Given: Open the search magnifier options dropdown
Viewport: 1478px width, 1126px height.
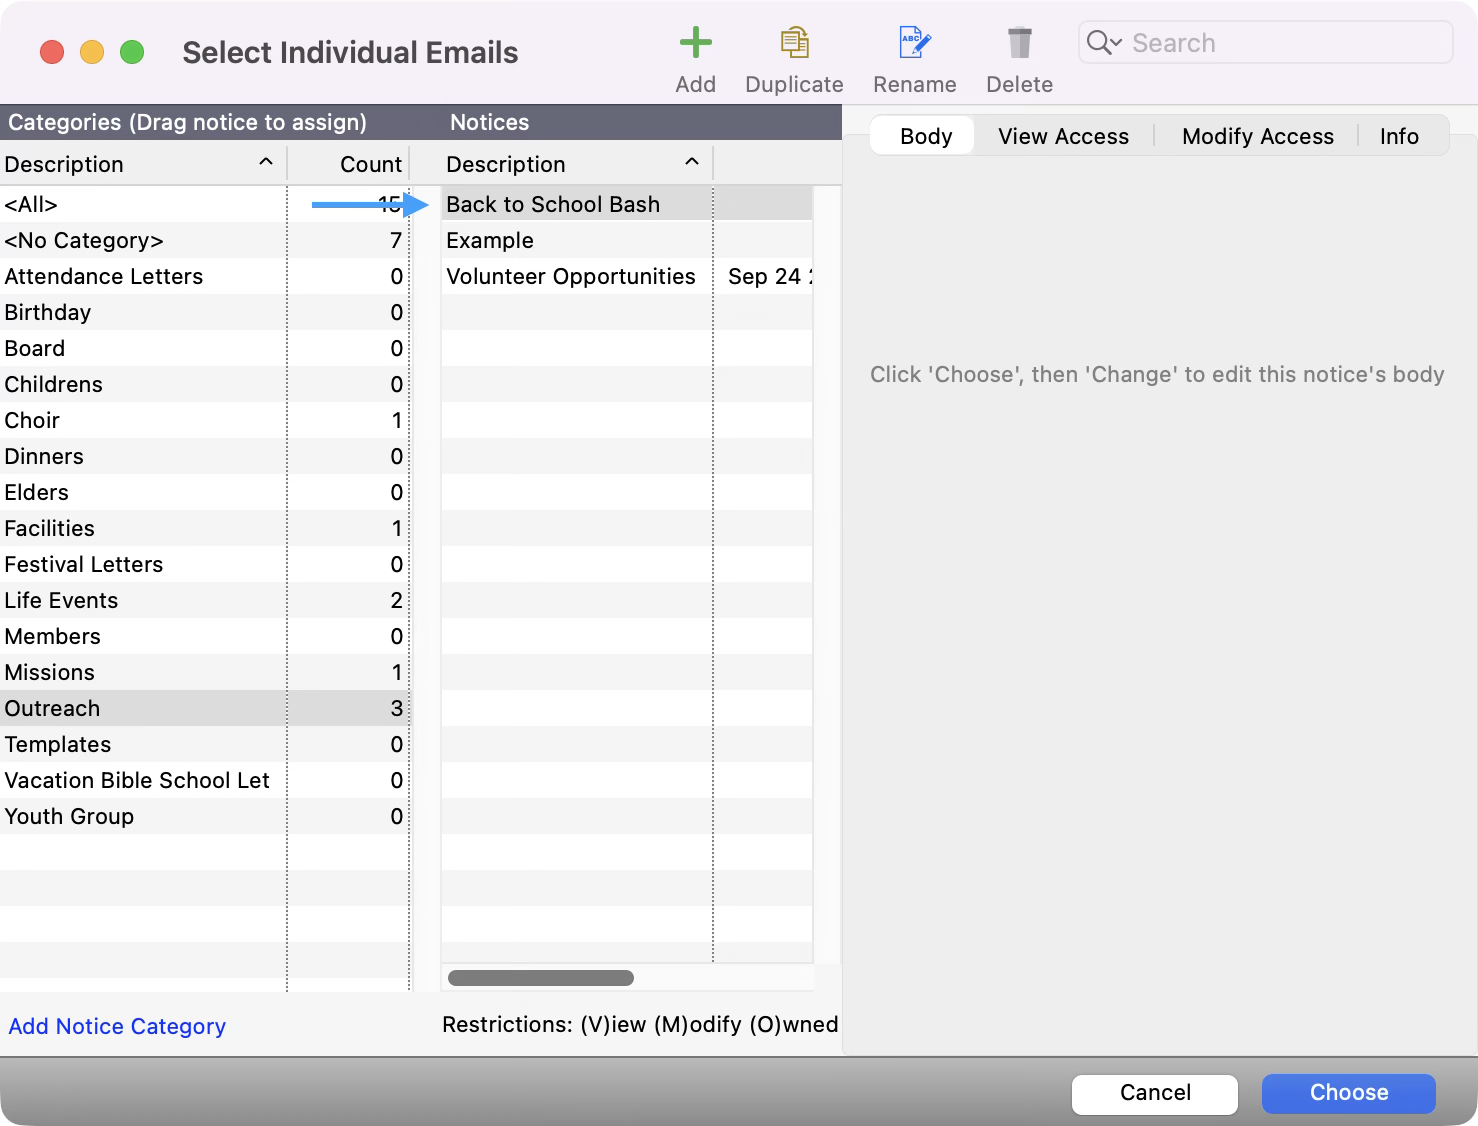Looking at the screenshot, I should click(1104, 42).
